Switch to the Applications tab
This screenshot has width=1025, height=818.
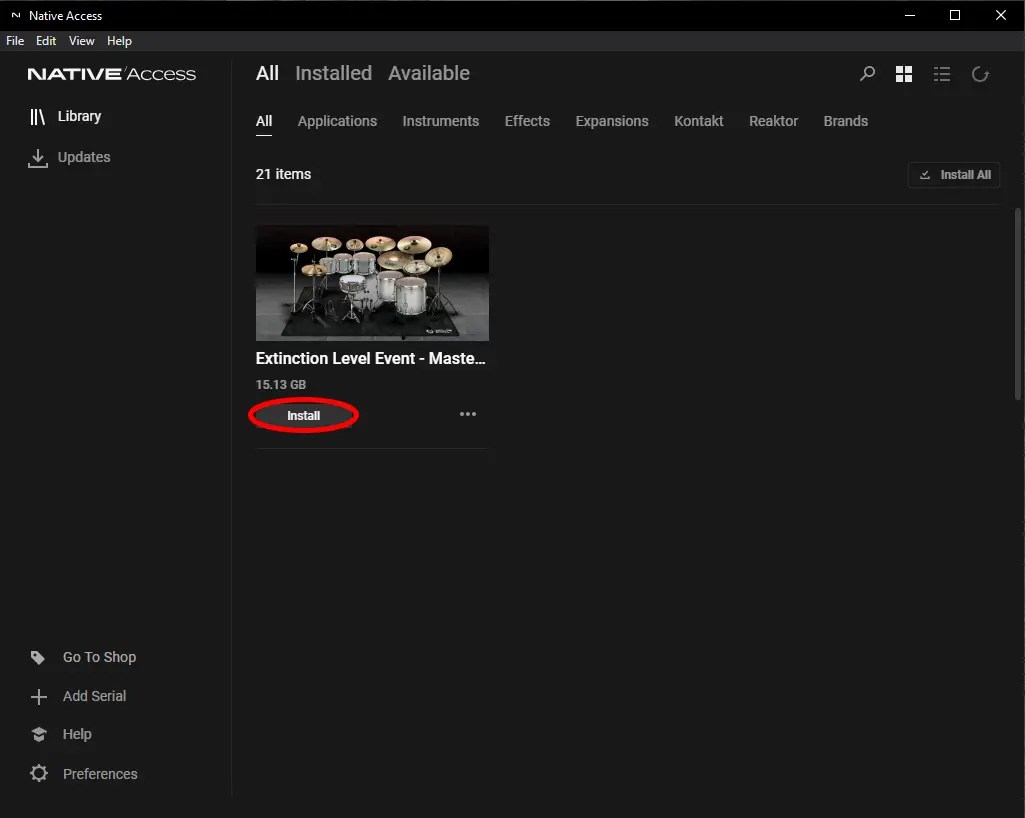[337, 121]
